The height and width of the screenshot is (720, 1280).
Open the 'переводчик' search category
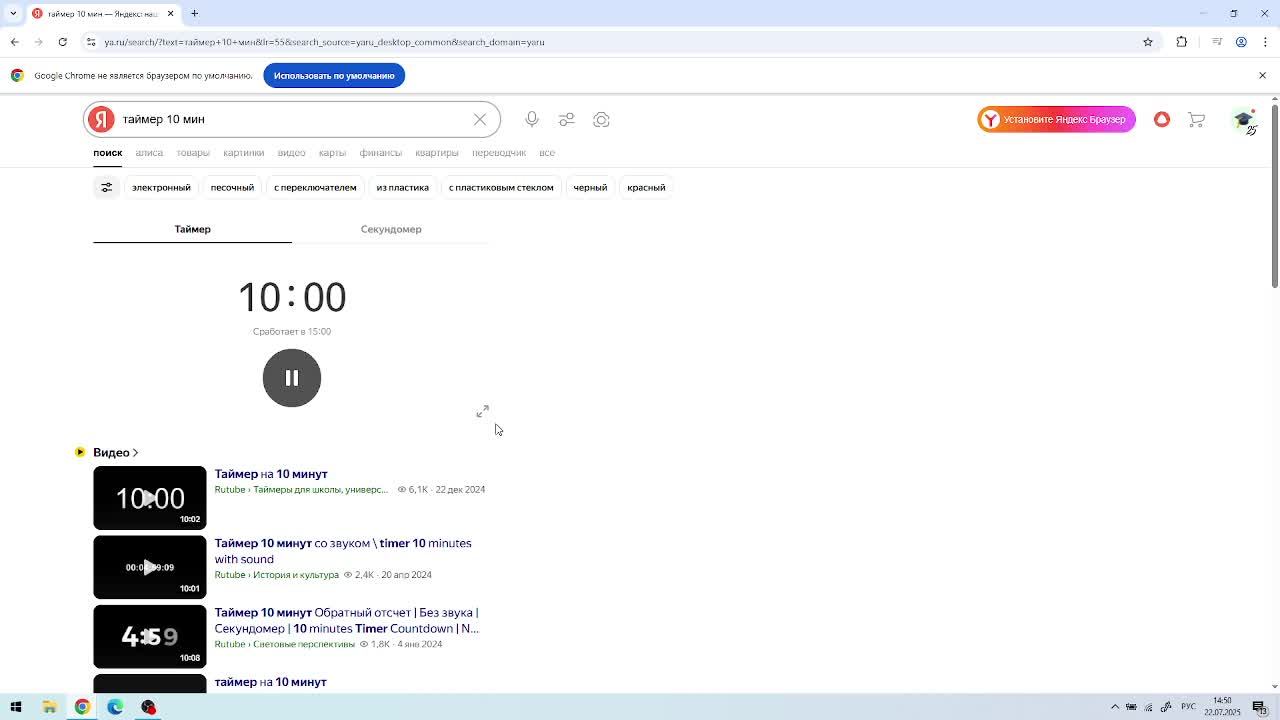click(x=499, y=153)
